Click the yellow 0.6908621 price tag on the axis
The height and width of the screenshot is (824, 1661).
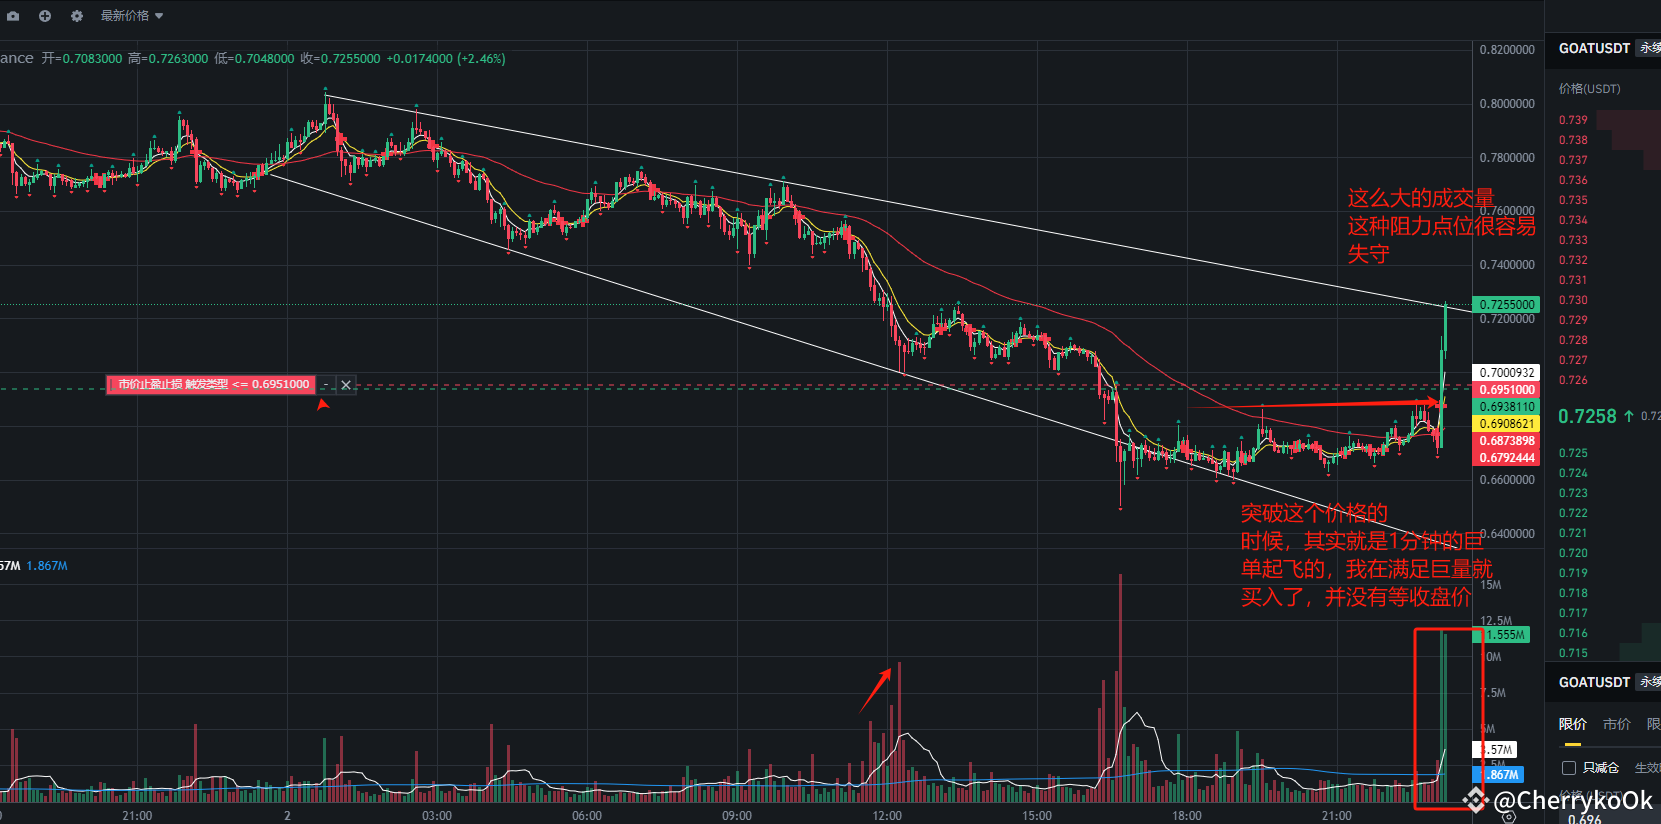(1506, 424)
